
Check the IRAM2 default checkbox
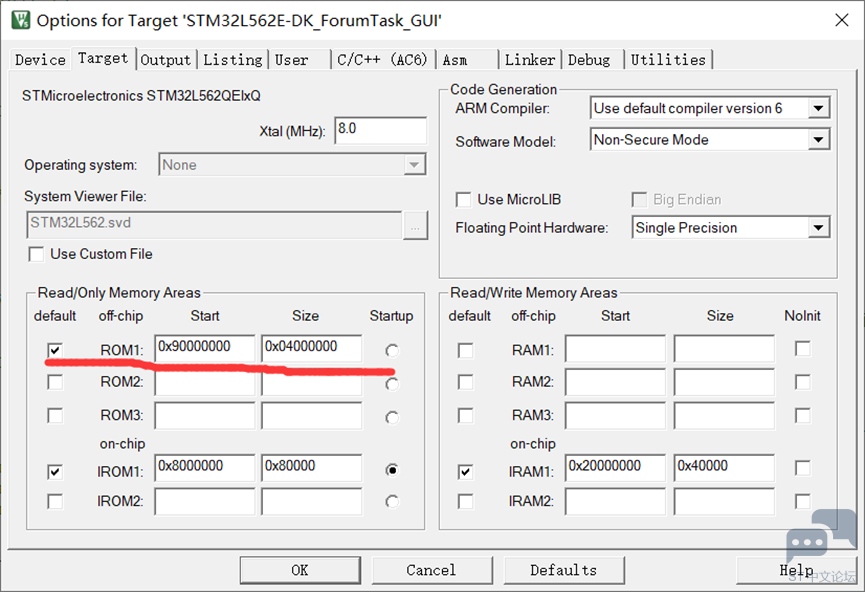[466, 502]
